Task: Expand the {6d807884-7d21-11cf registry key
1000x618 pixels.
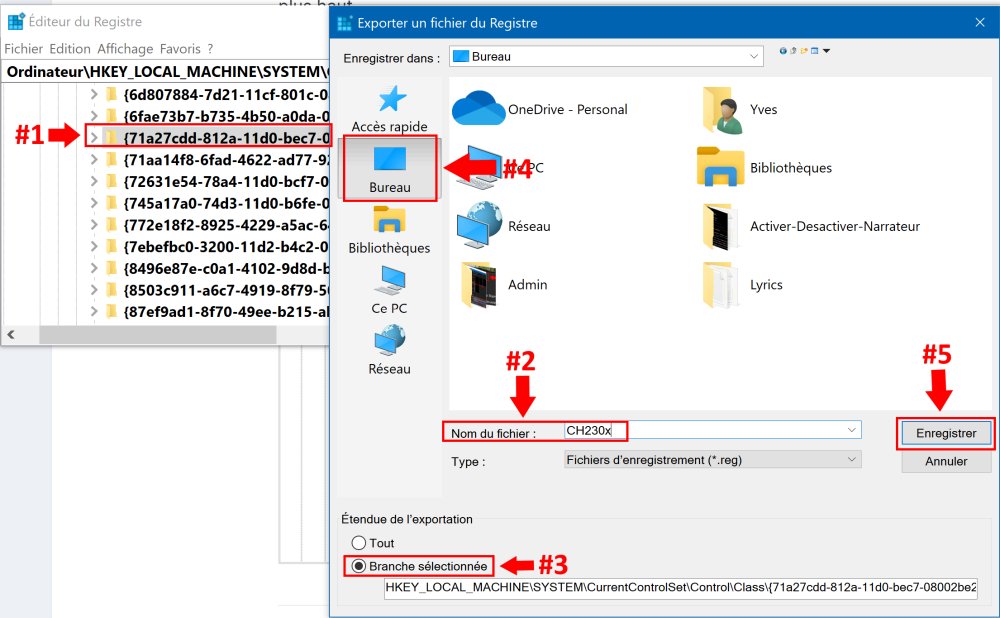Action: pyautogui.click(x=94, y=94)
